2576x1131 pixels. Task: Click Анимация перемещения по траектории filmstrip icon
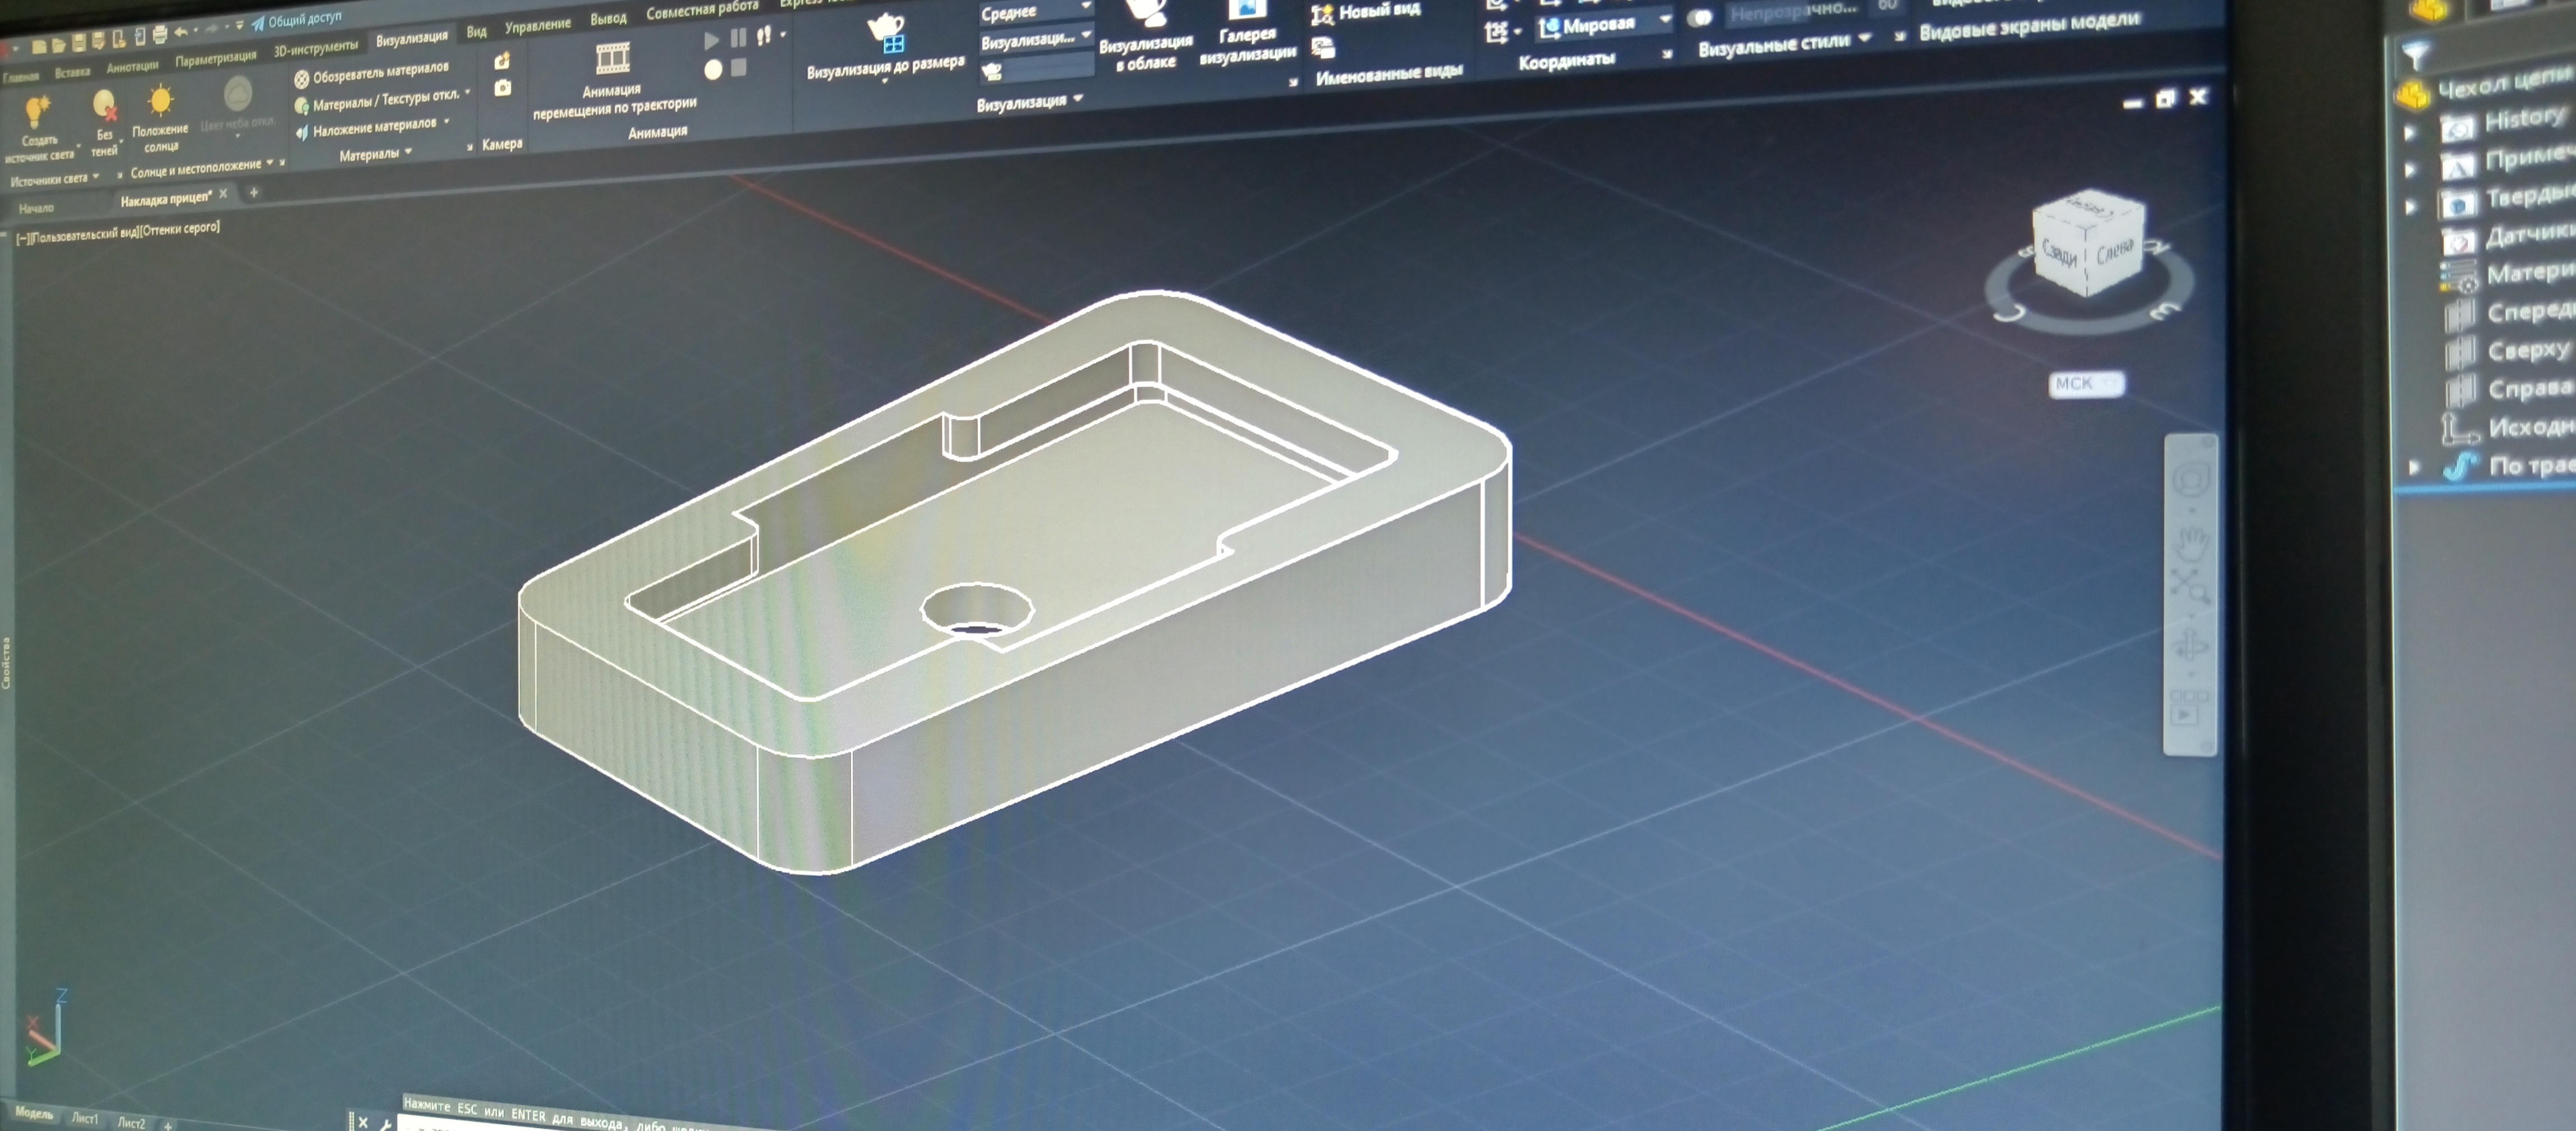point(613,58)
